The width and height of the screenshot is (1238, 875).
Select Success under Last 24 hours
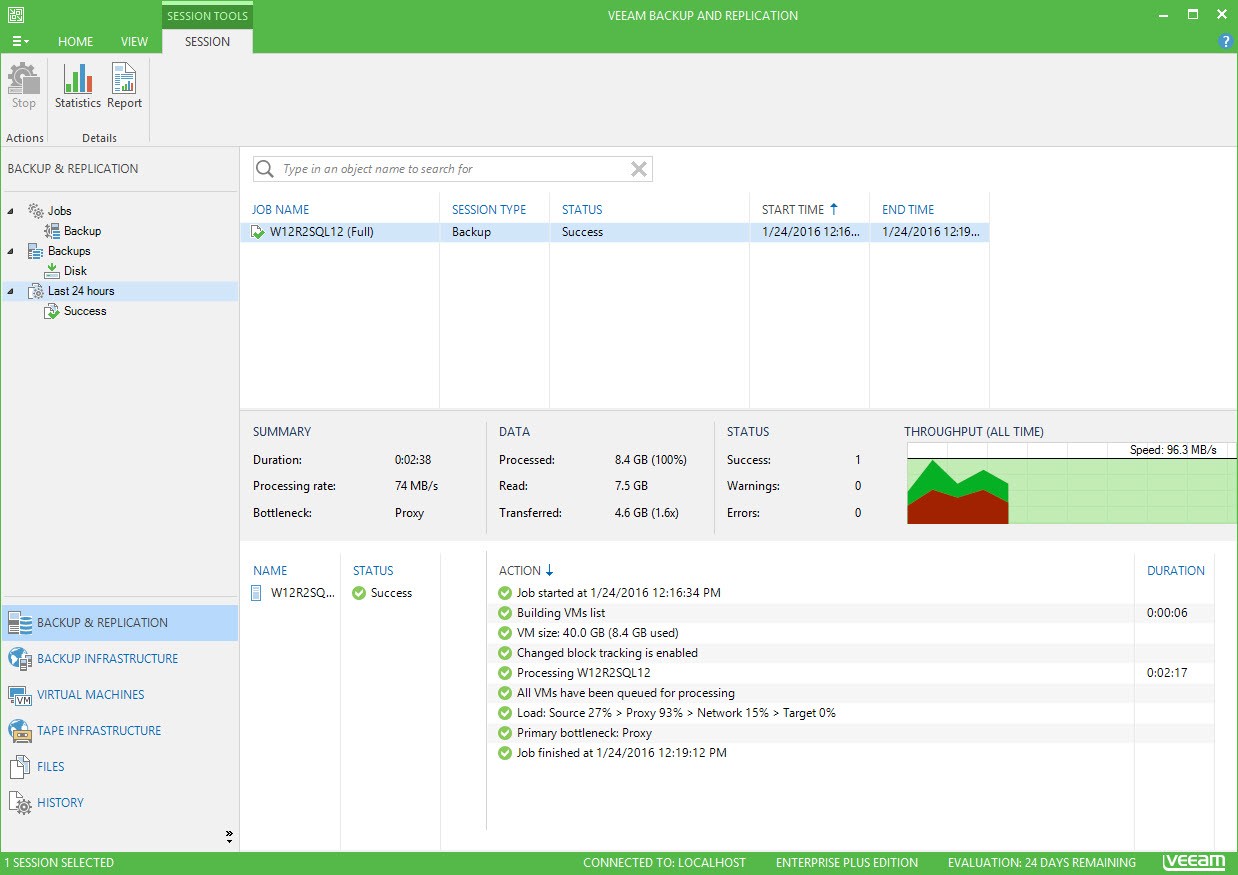click(85, 311)
